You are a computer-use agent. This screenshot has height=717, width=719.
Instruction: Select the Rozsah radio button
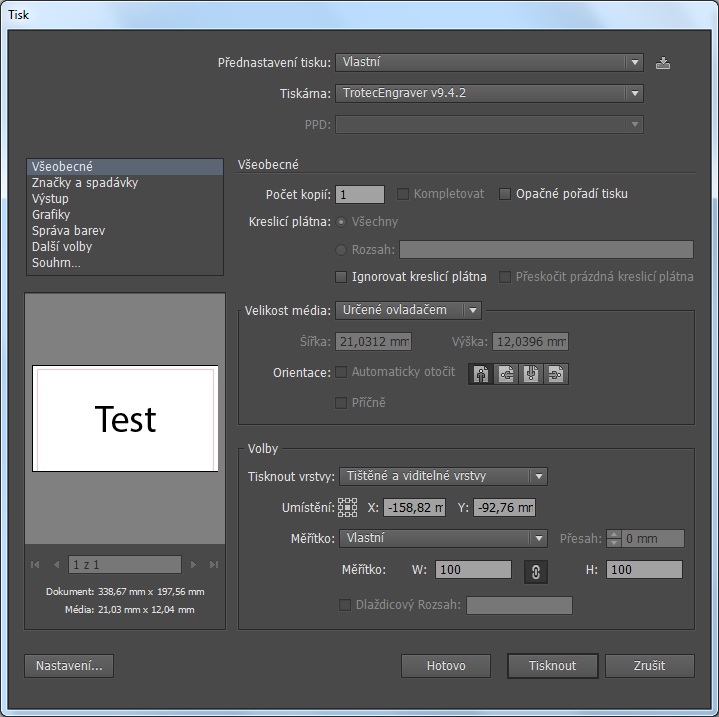pos(342,250)
